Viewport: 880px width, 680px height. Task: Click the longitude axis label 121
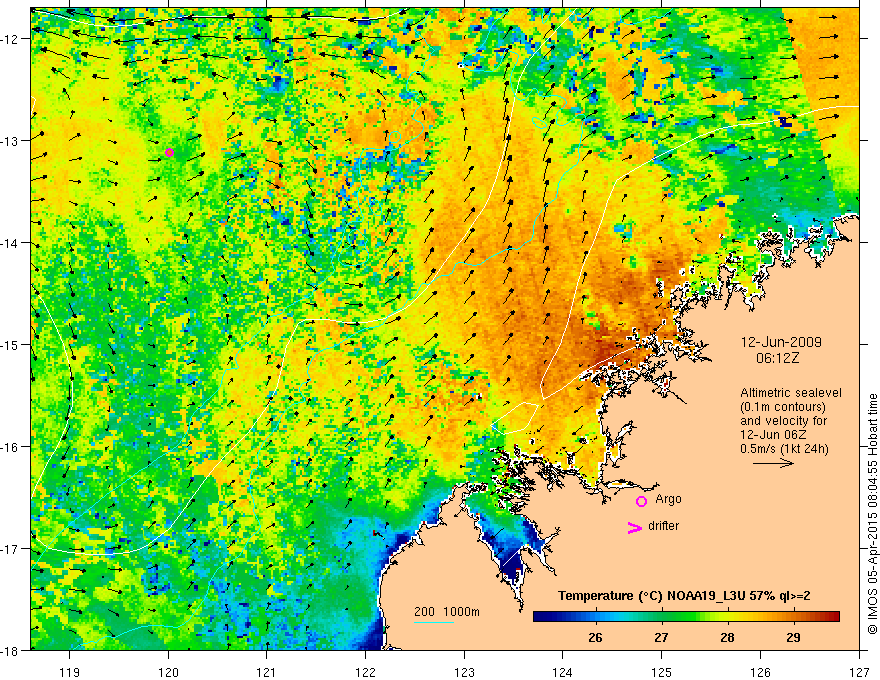coord(267,672)
